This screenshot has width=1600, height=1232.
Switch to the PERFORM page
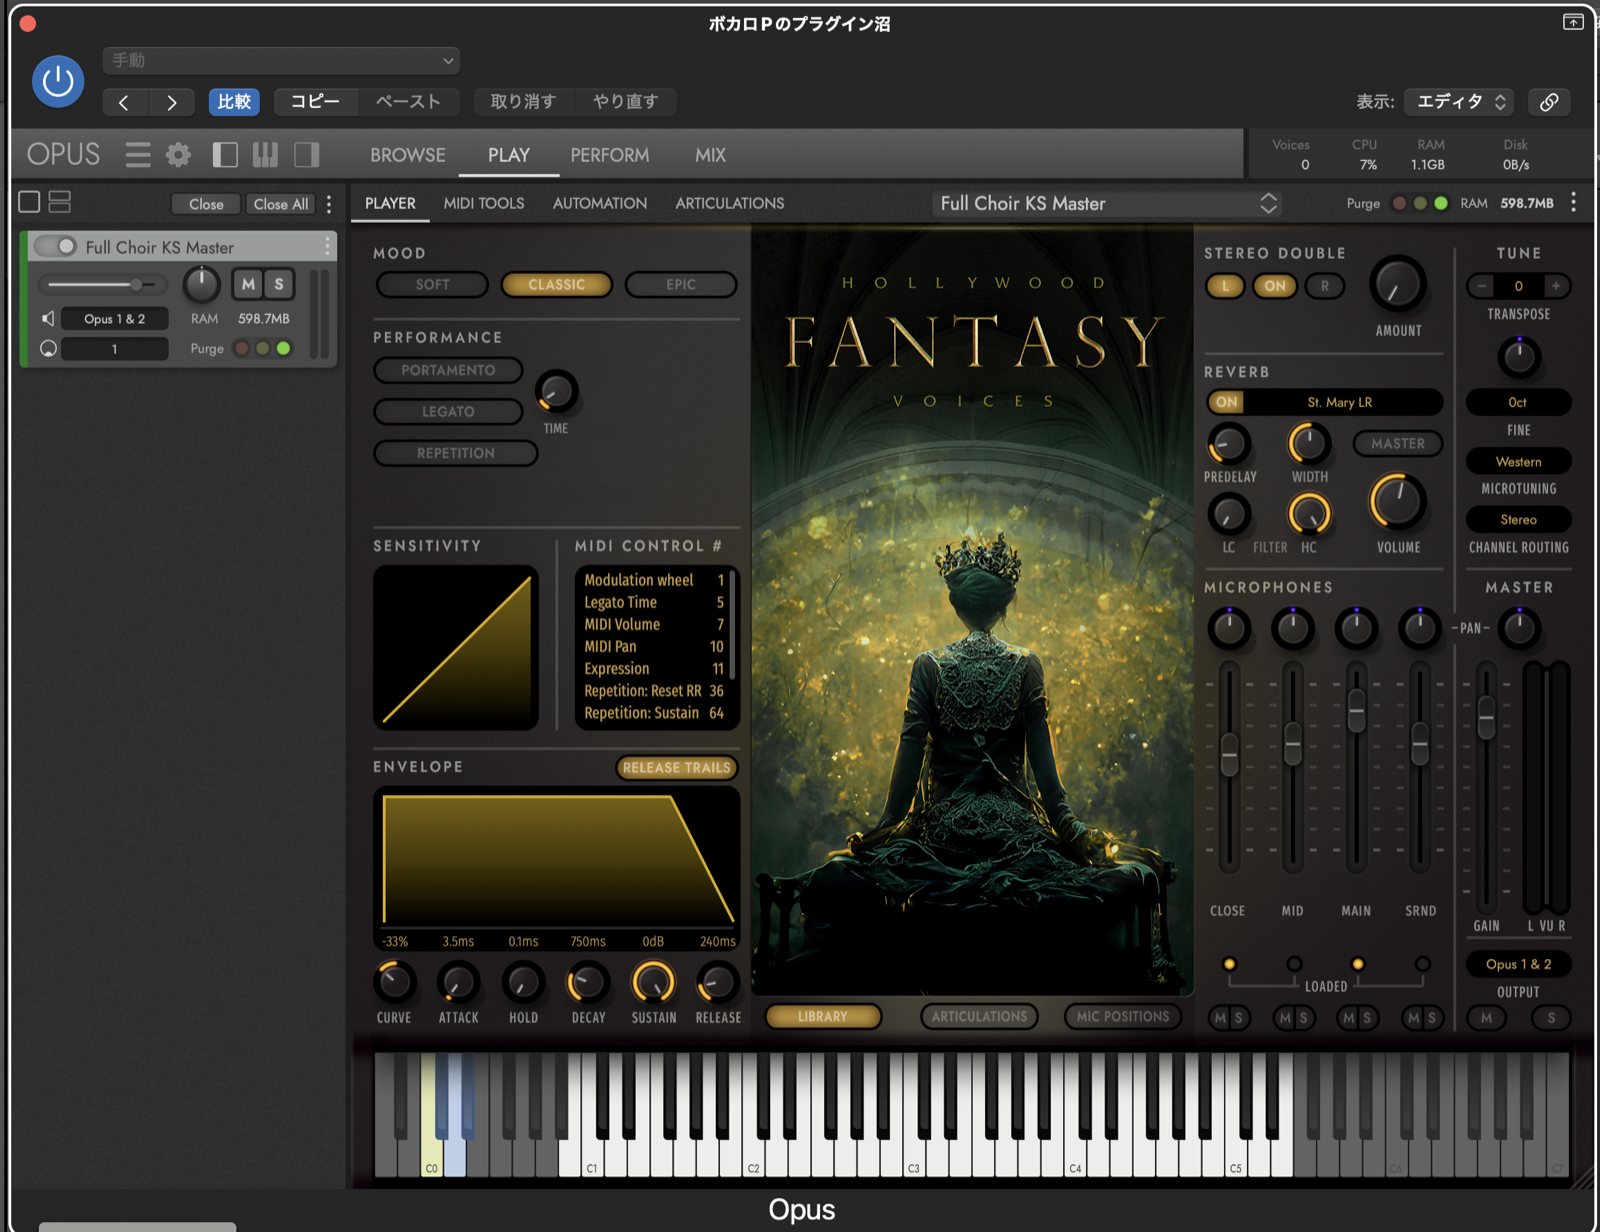[x=610, y=155]
